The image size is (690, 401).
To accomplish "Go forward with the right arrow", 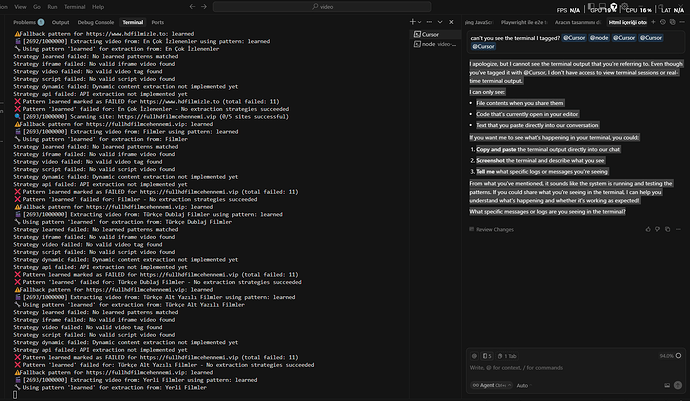I will point(204,7).
